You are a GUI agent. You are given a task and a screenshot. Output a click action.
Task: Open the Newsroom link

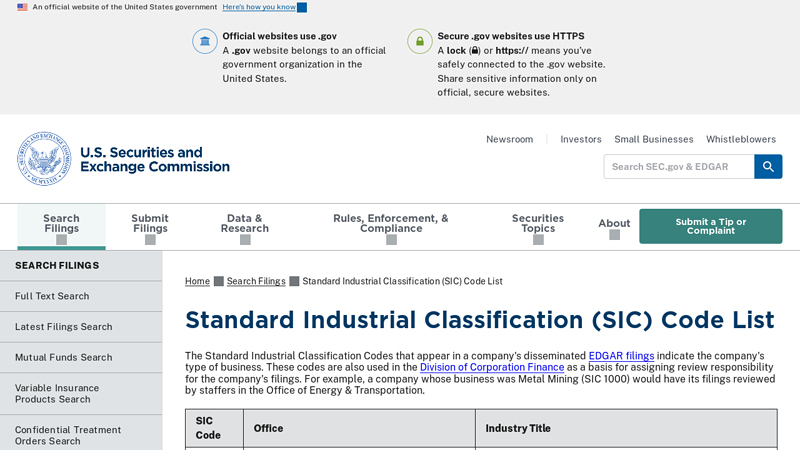509,139
